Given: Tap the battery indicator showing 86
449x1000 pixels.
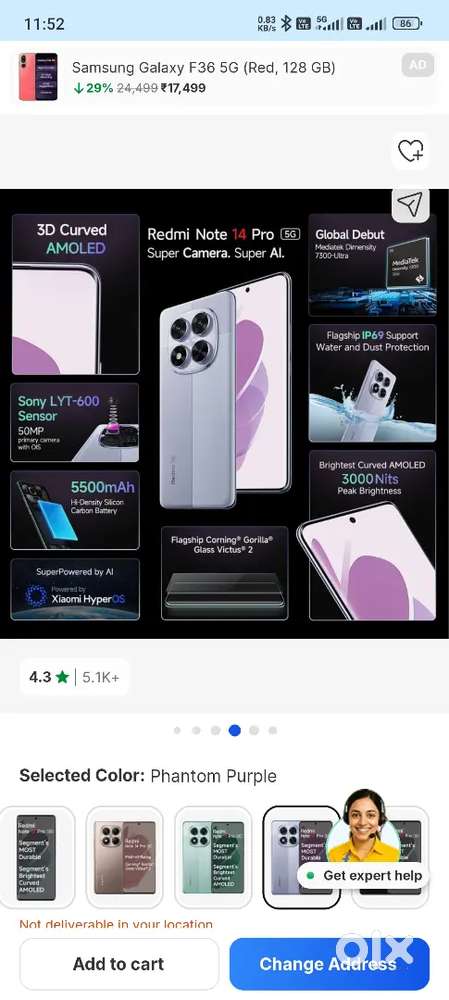Looking at the screenshot, I should (407, 24).
